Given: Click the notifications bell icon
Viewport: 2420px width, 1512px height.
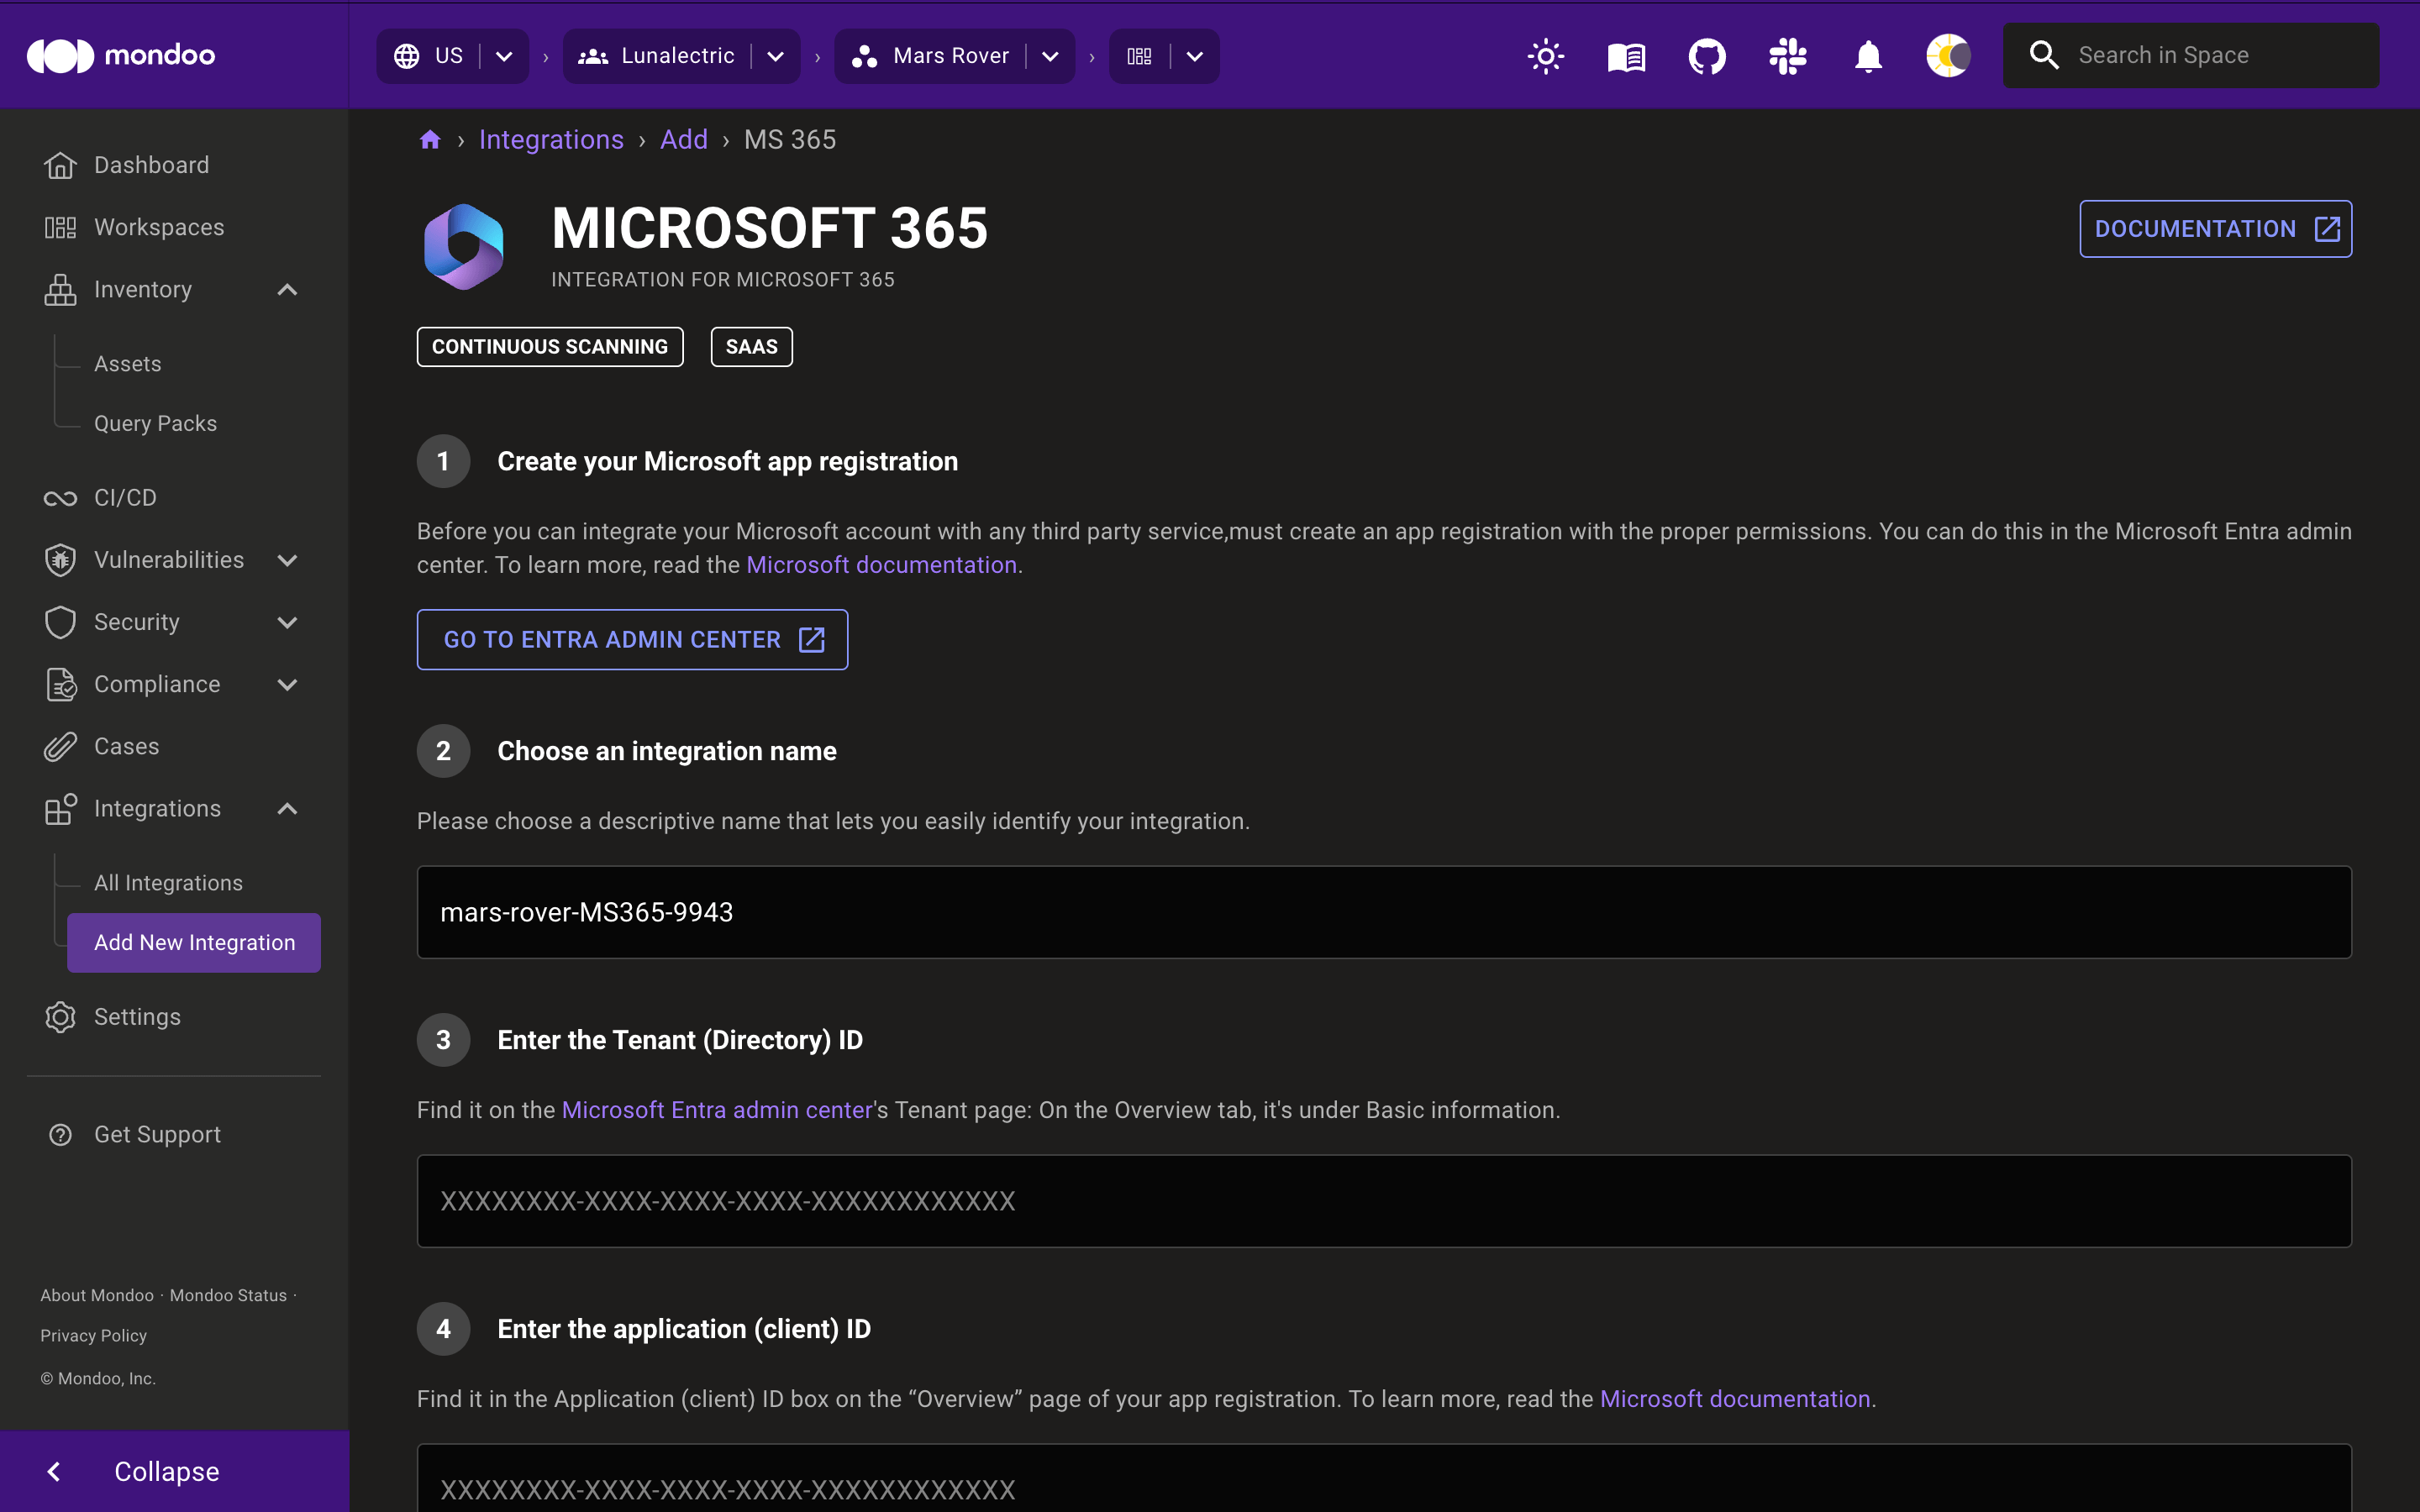Looking at the screenshot, I should click(x=1870, y=55).
